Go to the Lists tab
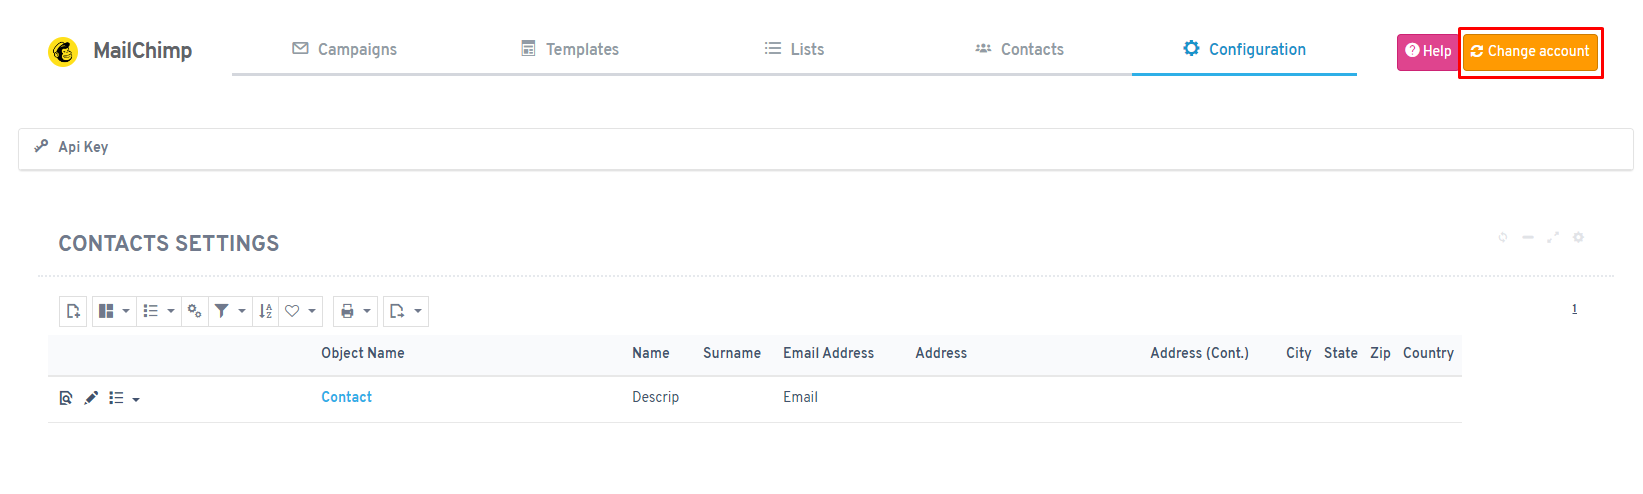Image resolution: width=1643 pixels, height=494 pixels. point(794,49)
